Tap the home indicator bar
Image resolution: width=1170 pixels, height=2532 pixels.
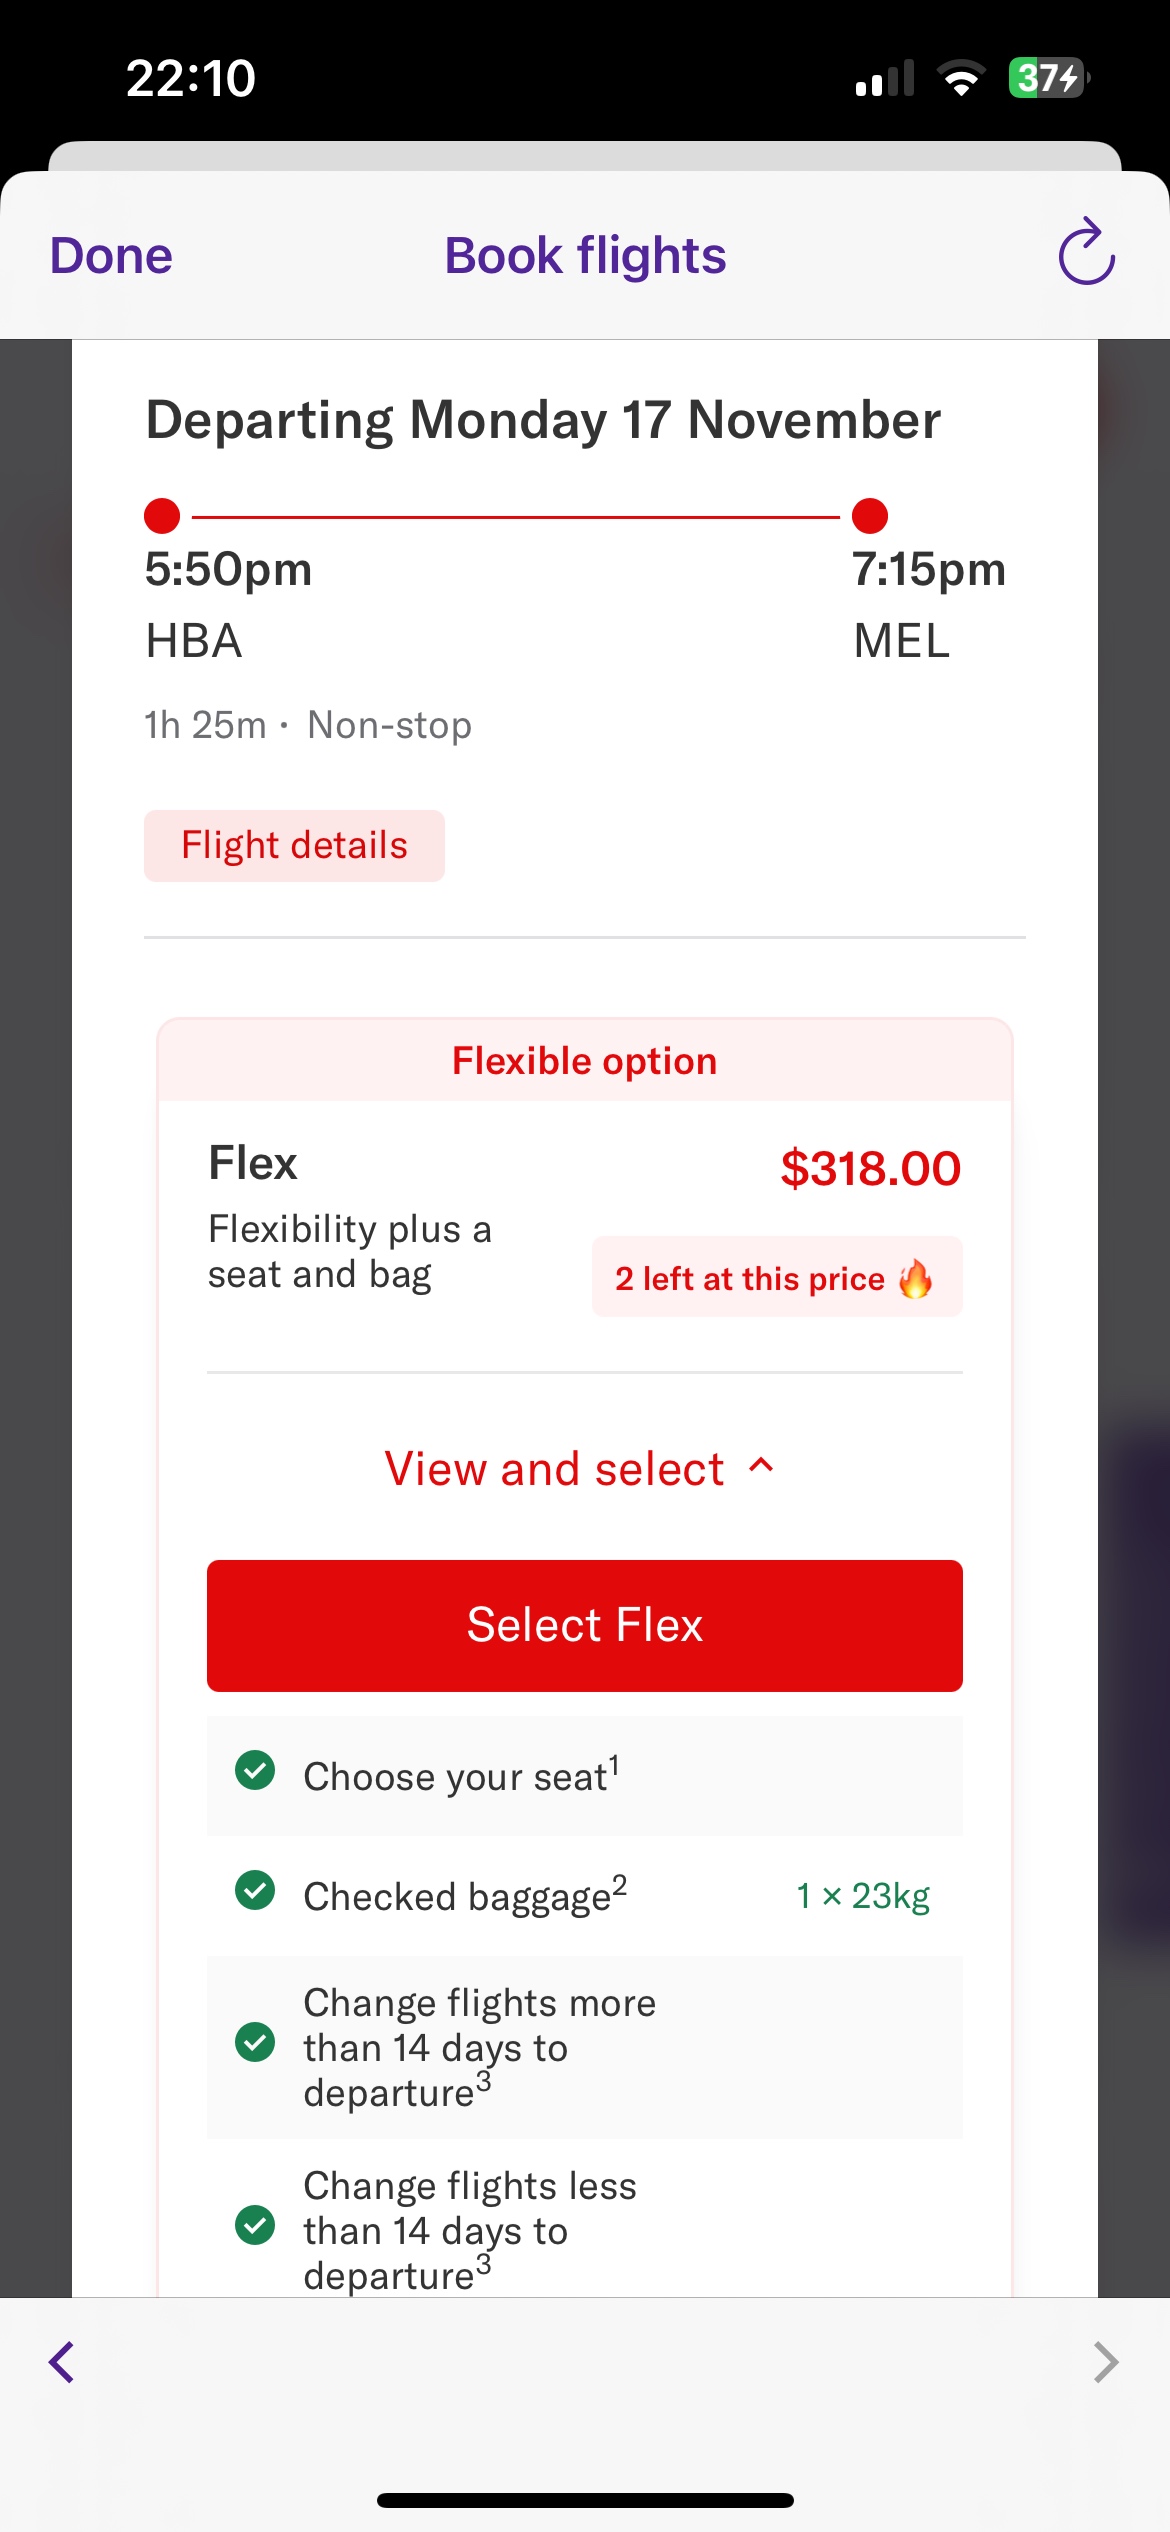coord(585,2500)
